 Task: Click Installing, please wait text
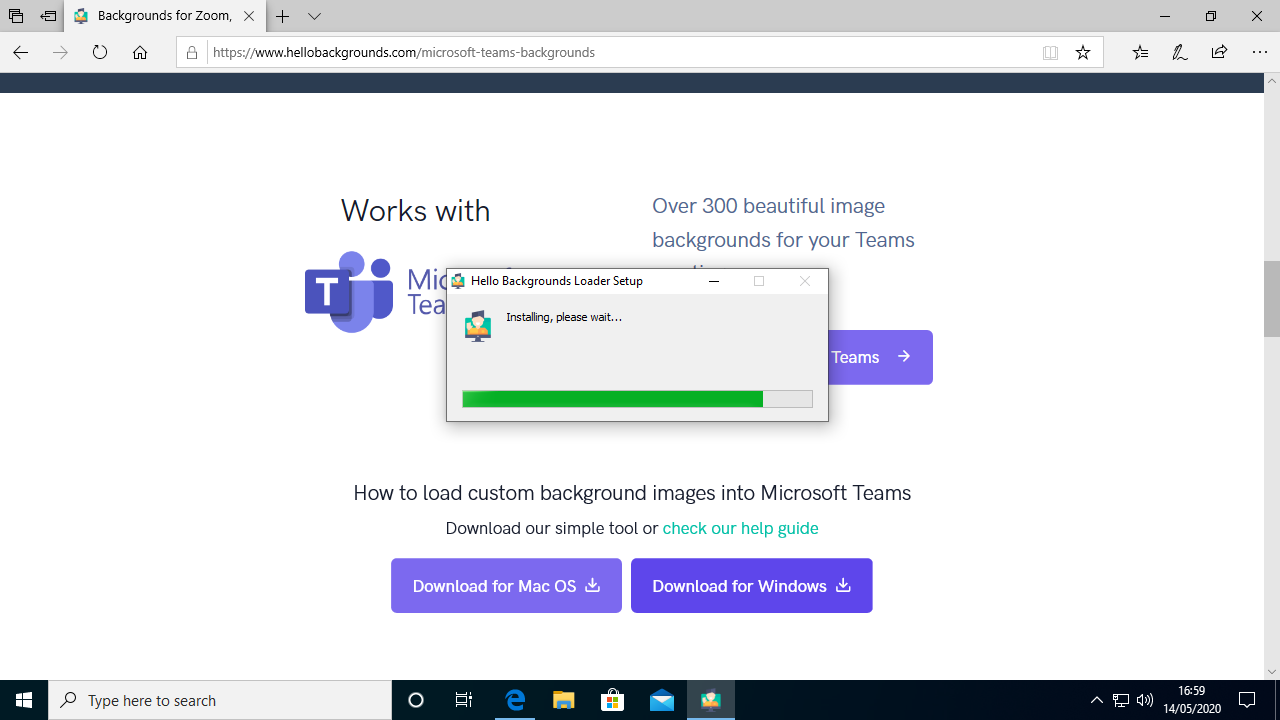pos(564,317)
